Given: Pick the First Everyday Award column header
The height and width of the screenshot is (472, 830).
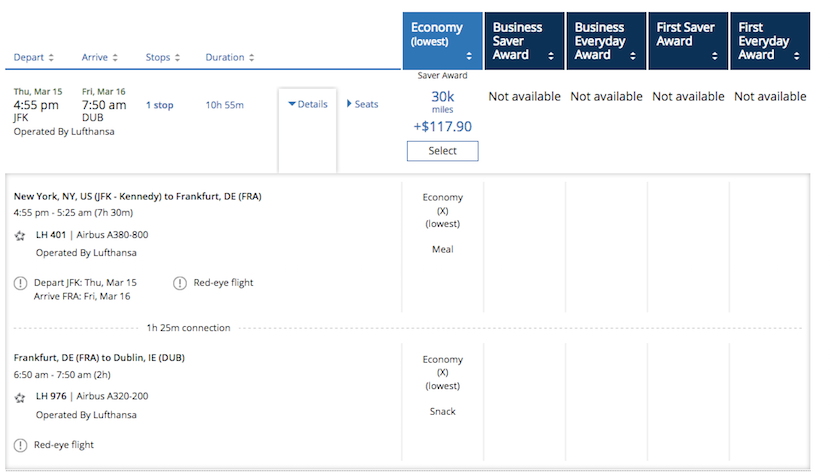Looking at the screenshot, I should pos(770,41).
